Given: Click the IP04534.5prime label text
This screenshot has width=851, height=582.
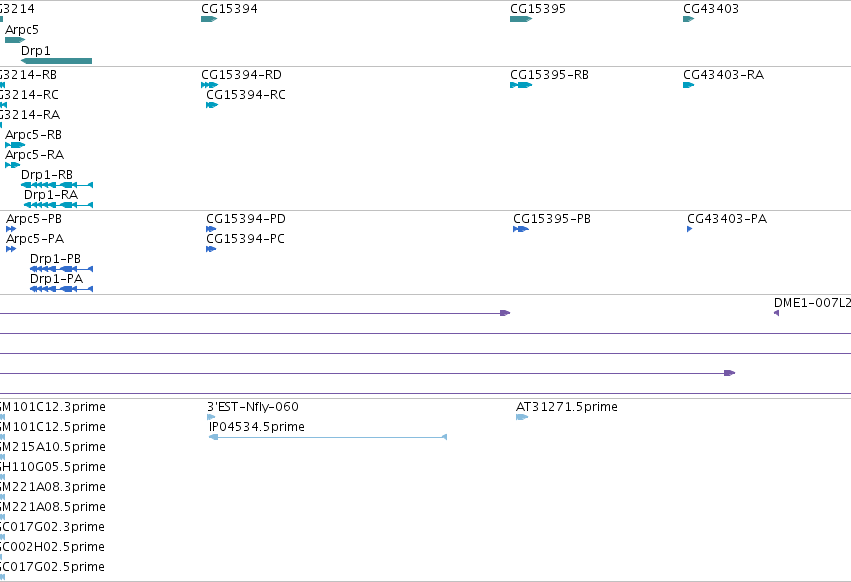Looking at the screenshot, I should coord(257,427).
